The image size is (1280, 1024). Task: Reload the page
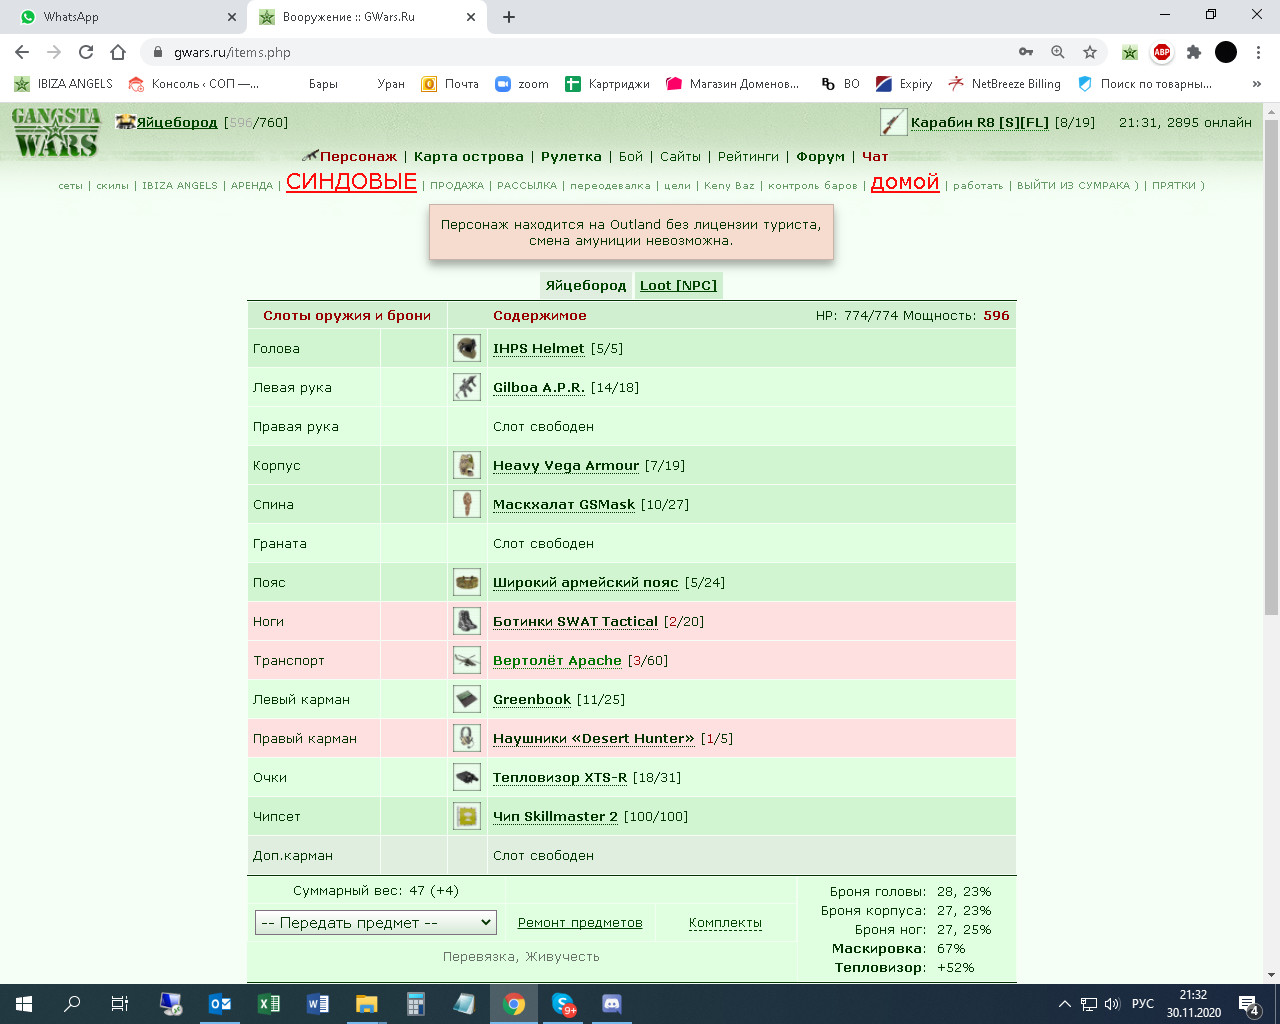click(x=86, y=52)
